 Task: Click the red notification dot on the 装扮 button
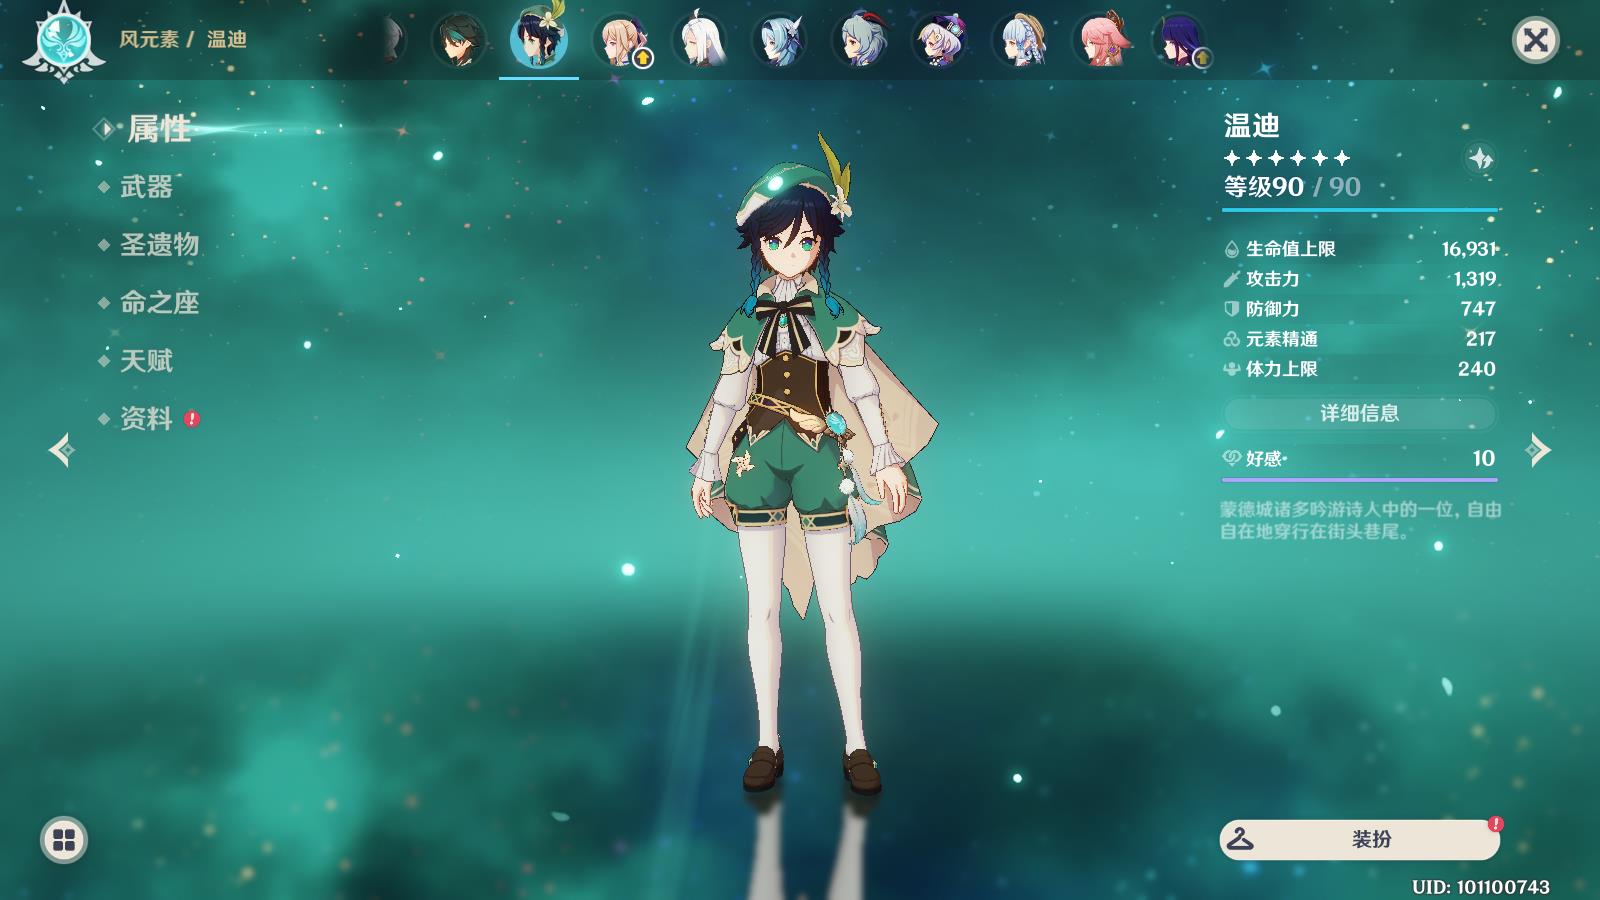[1496, 824]
